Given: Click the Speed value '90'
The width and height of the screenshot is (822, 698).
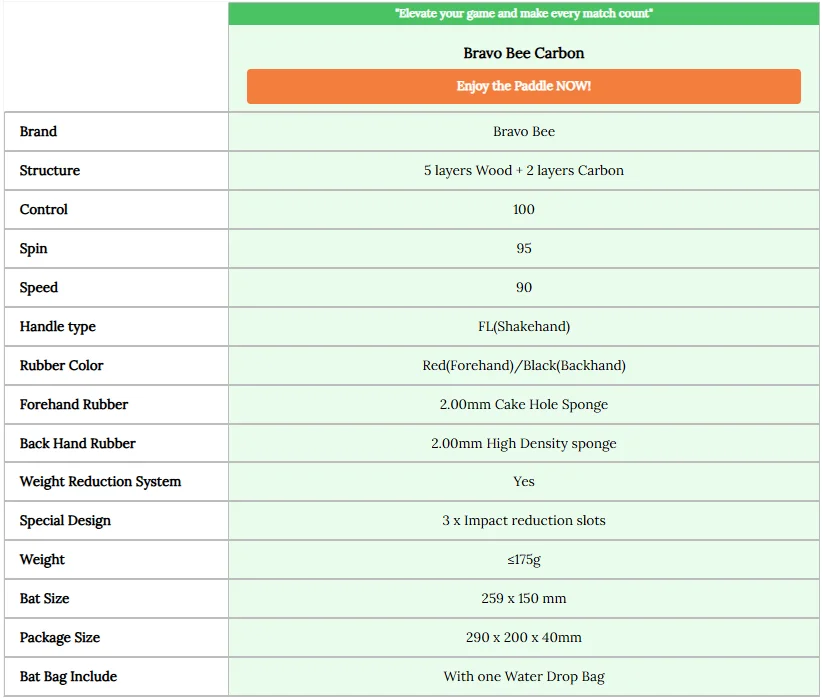Looking at the screenshot, I should coord(524,287).
